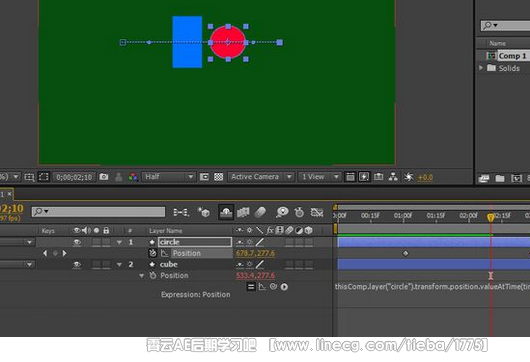Toggle stopwatch on cube Position property
530x362 pixels.
(153, 275)
